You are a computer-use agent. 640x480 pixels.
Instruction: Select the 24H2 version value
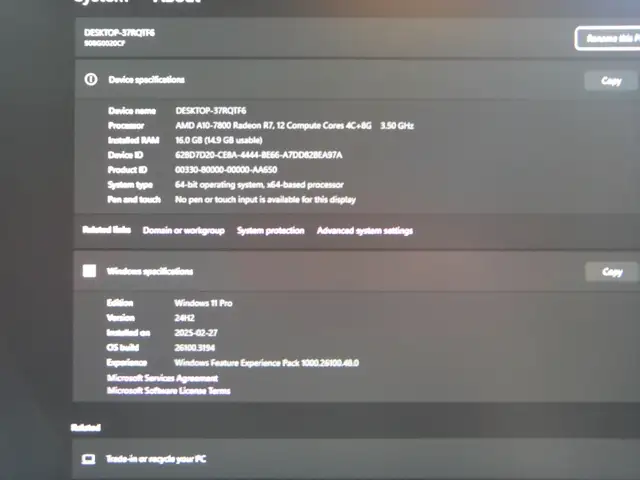[x=184, y=318]
